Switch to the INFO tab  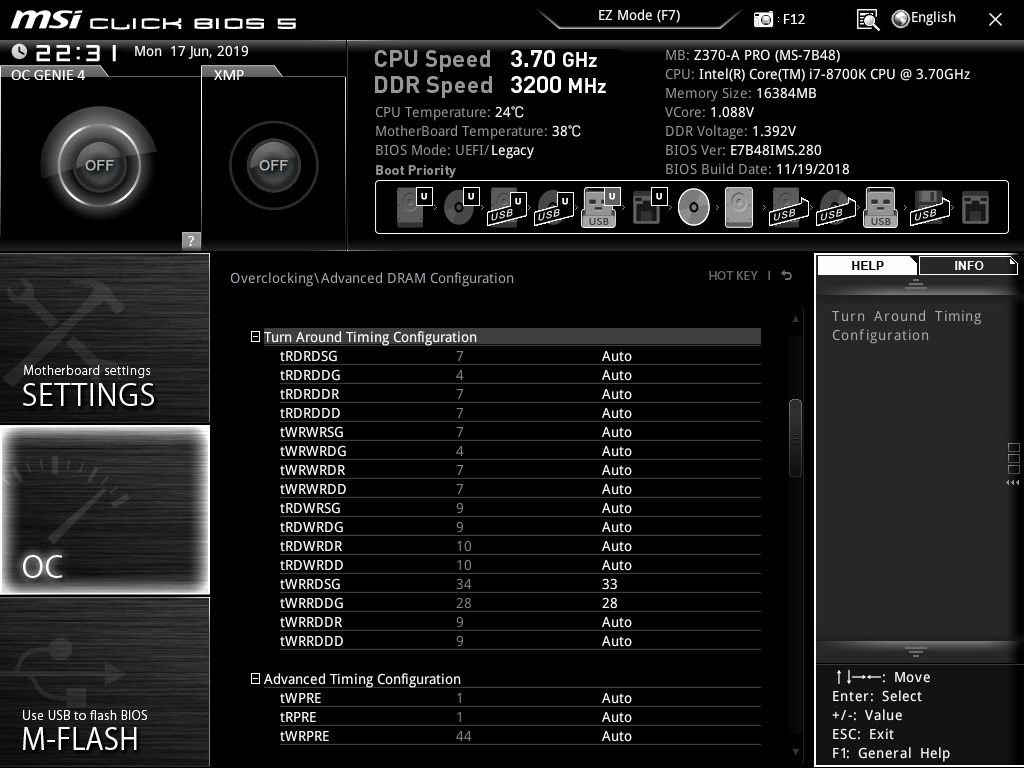click(x=968, y=265)
